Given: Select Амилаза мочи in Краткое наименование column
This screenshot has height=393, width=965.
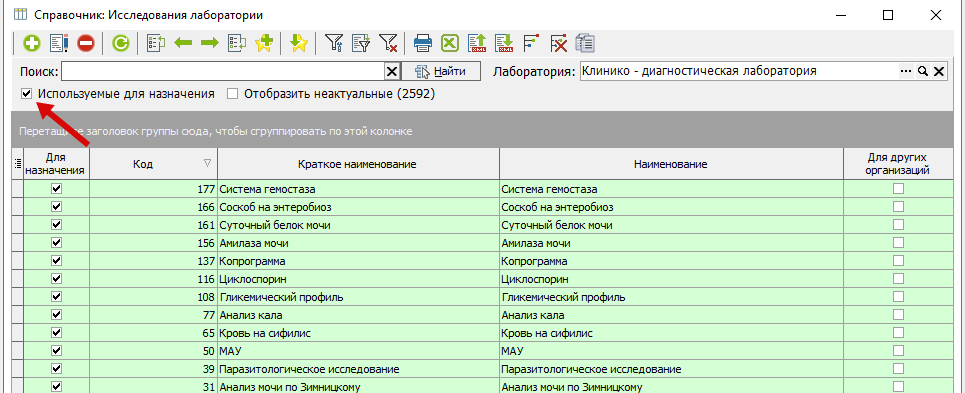Looking at the screenshot, I should (x=358, y=243).
